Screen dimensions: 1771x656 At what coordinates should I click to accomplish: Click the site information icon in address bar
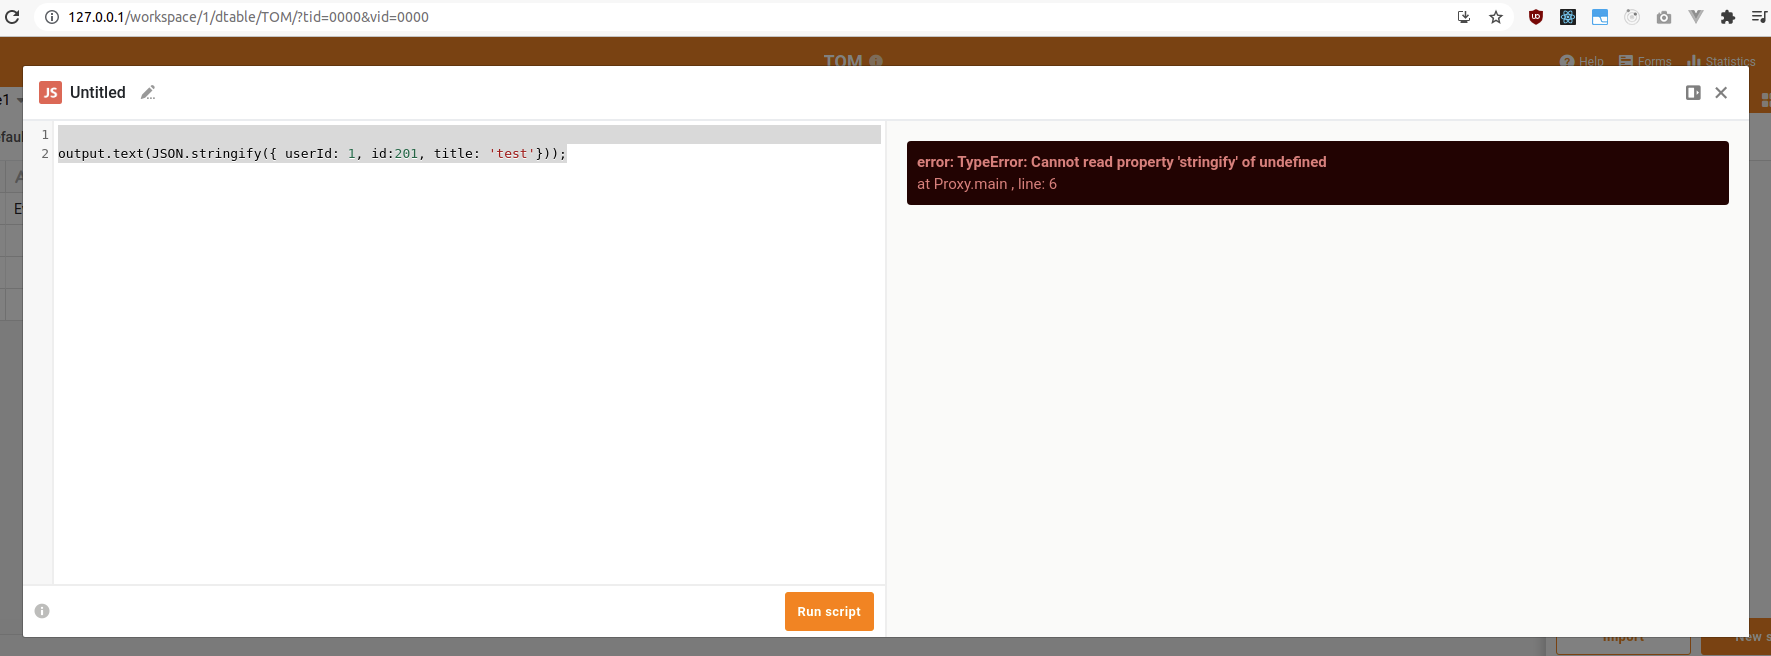pyautogui.click(x=52, y=17)
